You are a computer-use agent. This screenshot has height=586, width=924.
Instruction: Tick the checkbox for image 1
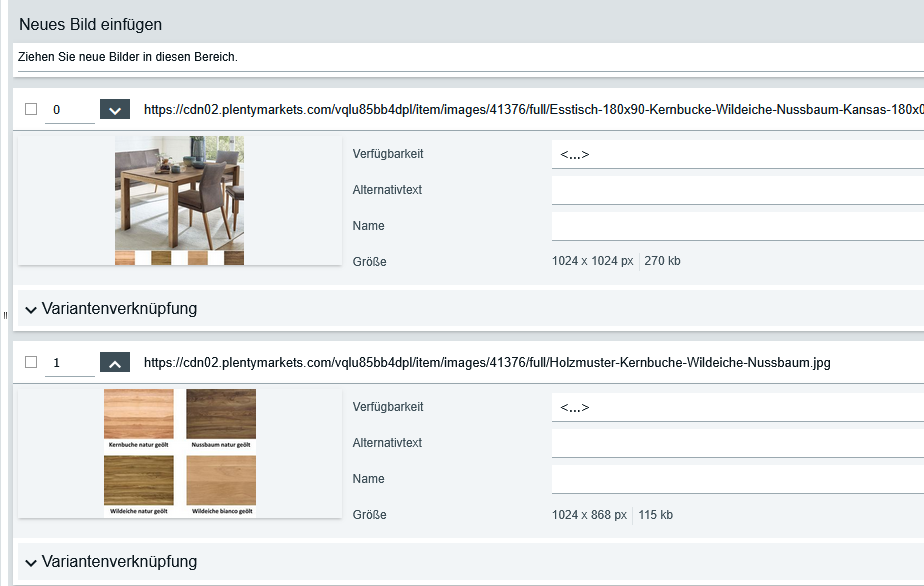click(x=31, y=362)
